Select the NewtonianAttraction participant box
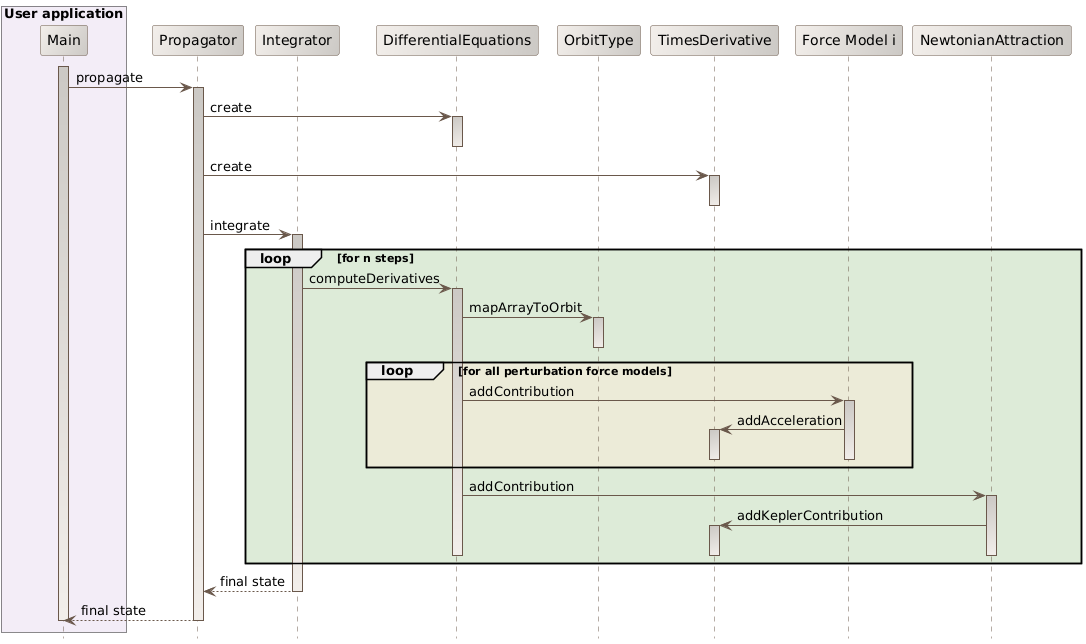Image resolution: width=1086 pixels, height=644 pixels. [x=991, y=40]
